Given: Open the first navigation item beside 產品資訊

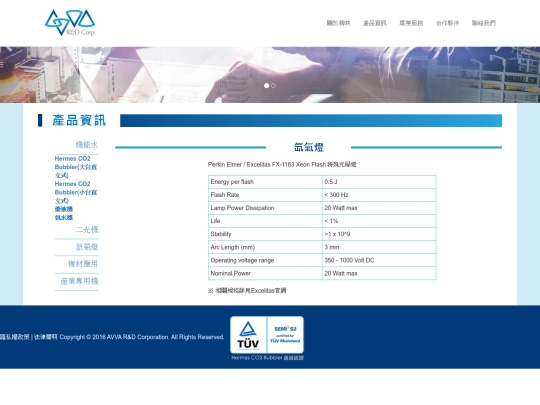Looking at the screenshot, I should 338,23.
